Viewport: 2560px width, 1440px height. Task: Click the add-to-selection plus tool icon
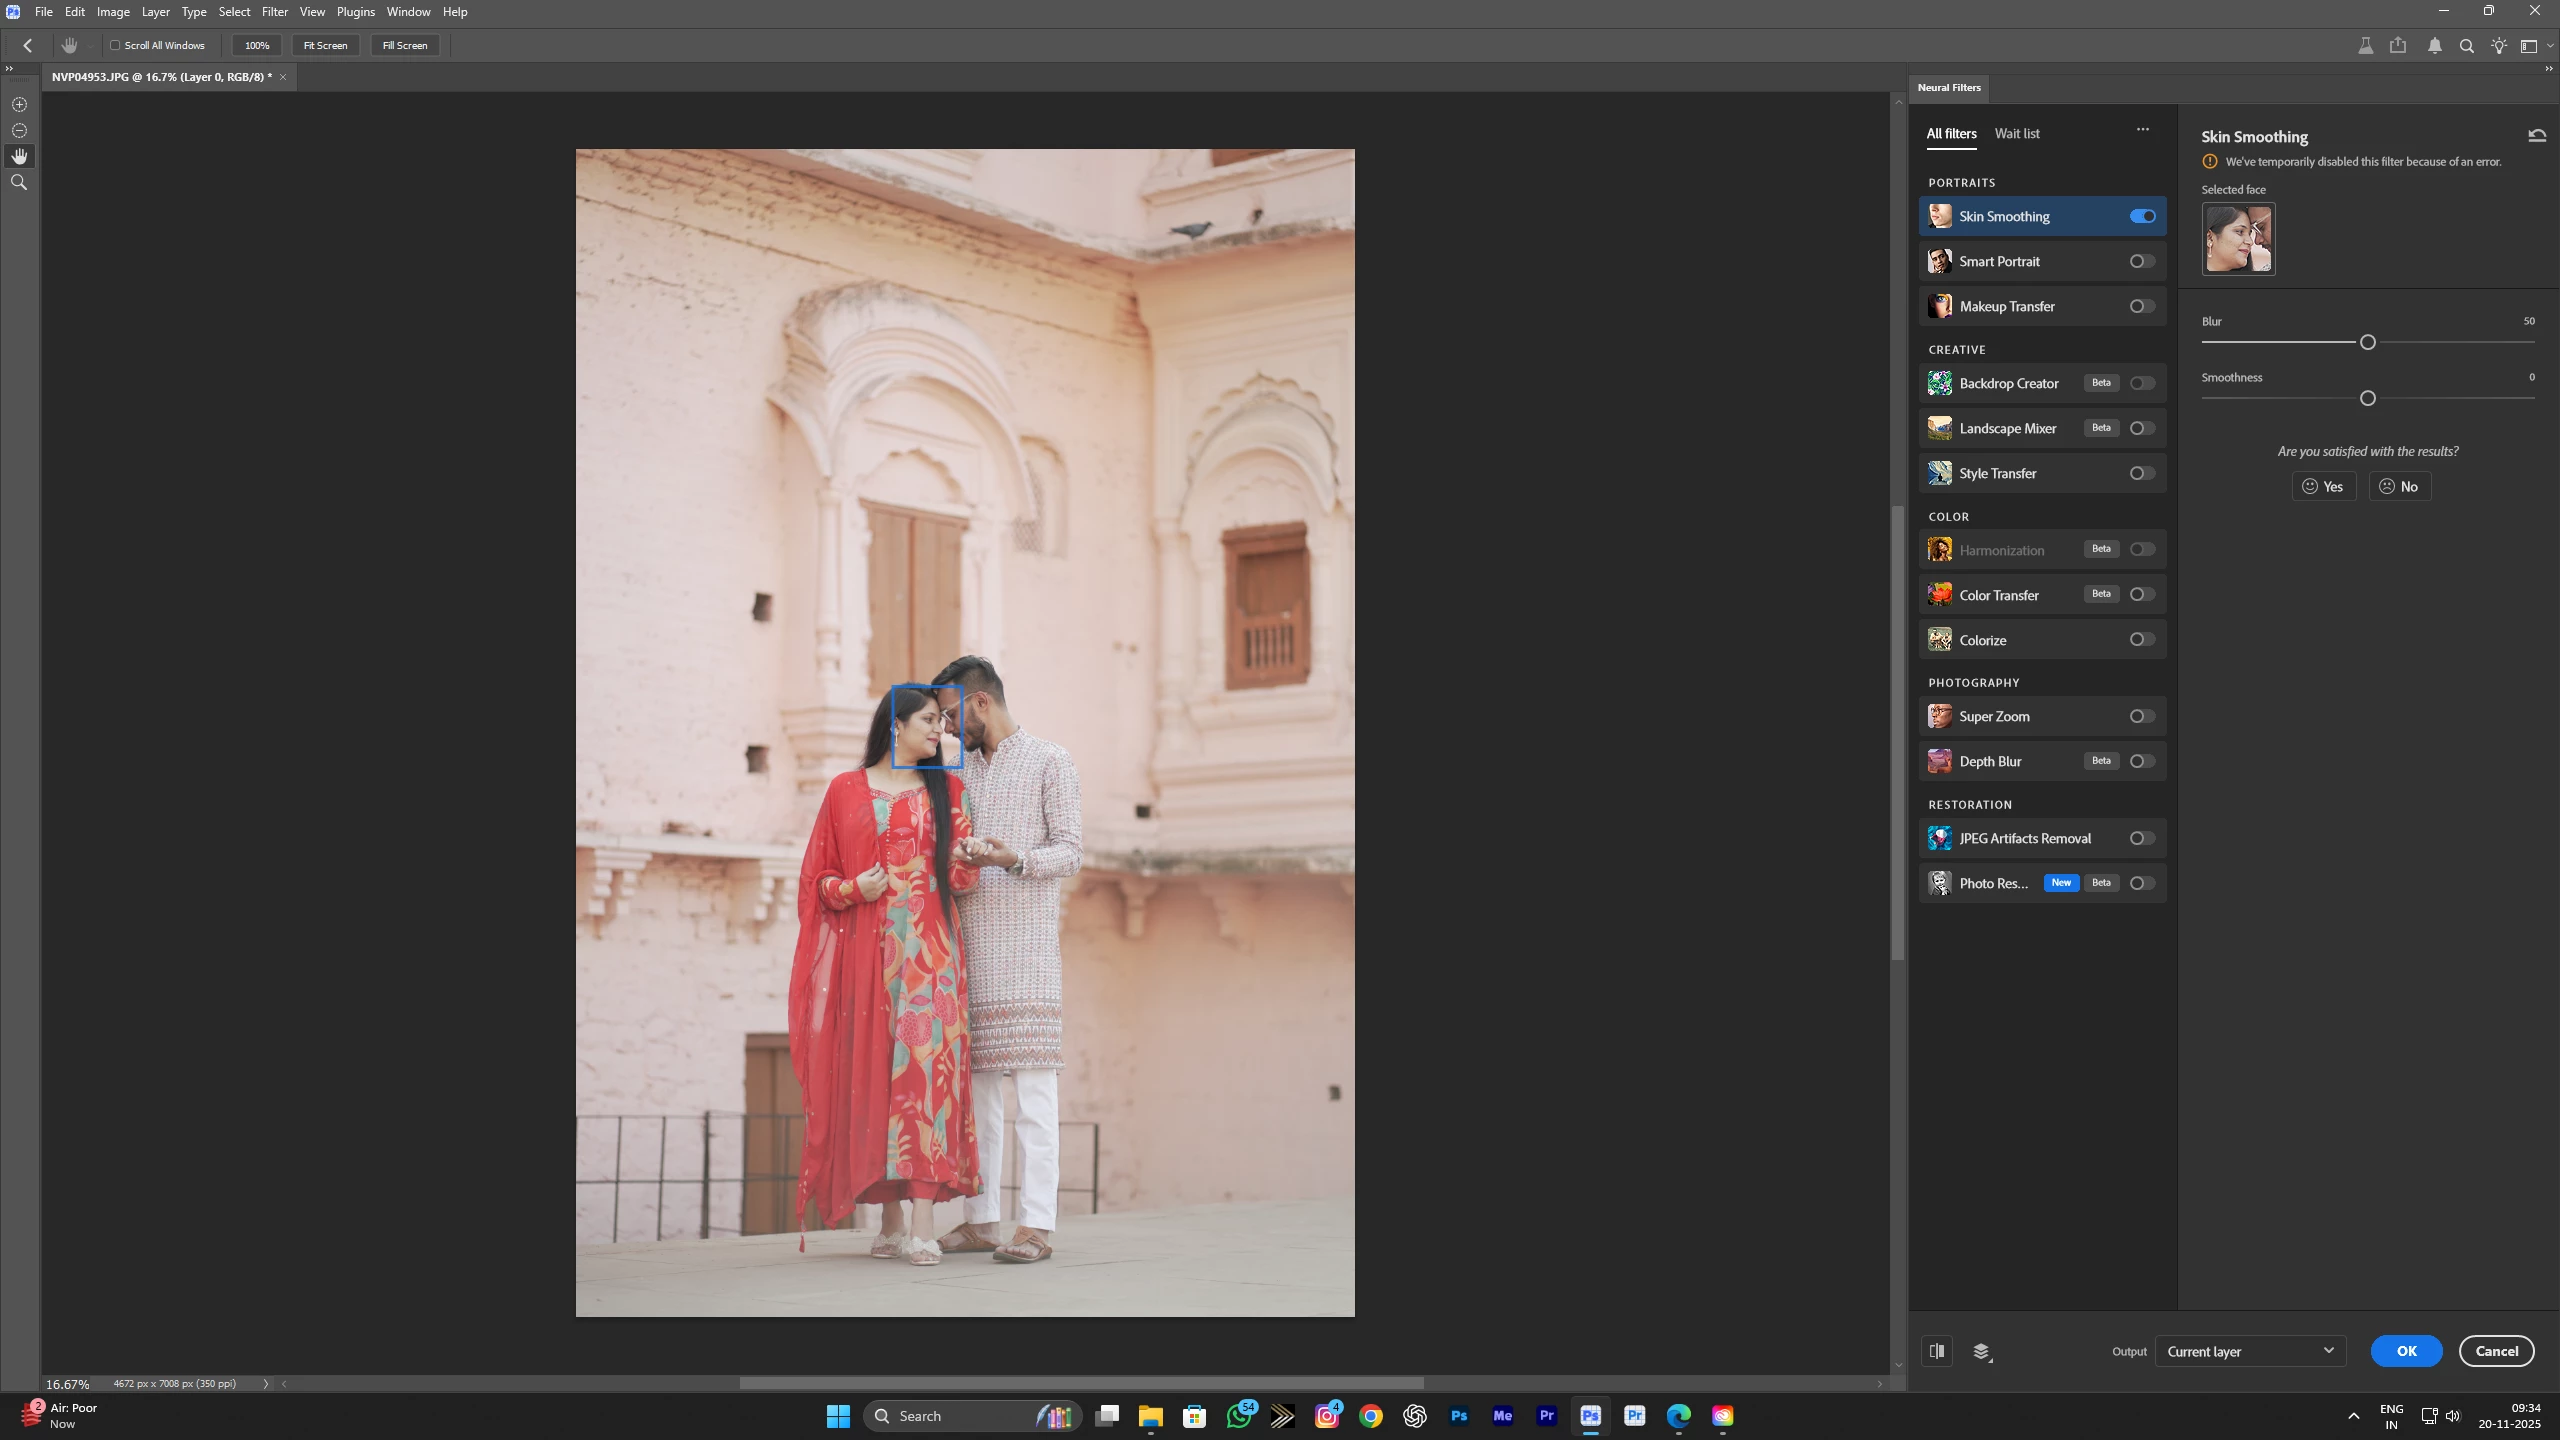pyautogui.click(x=19, y=104)
